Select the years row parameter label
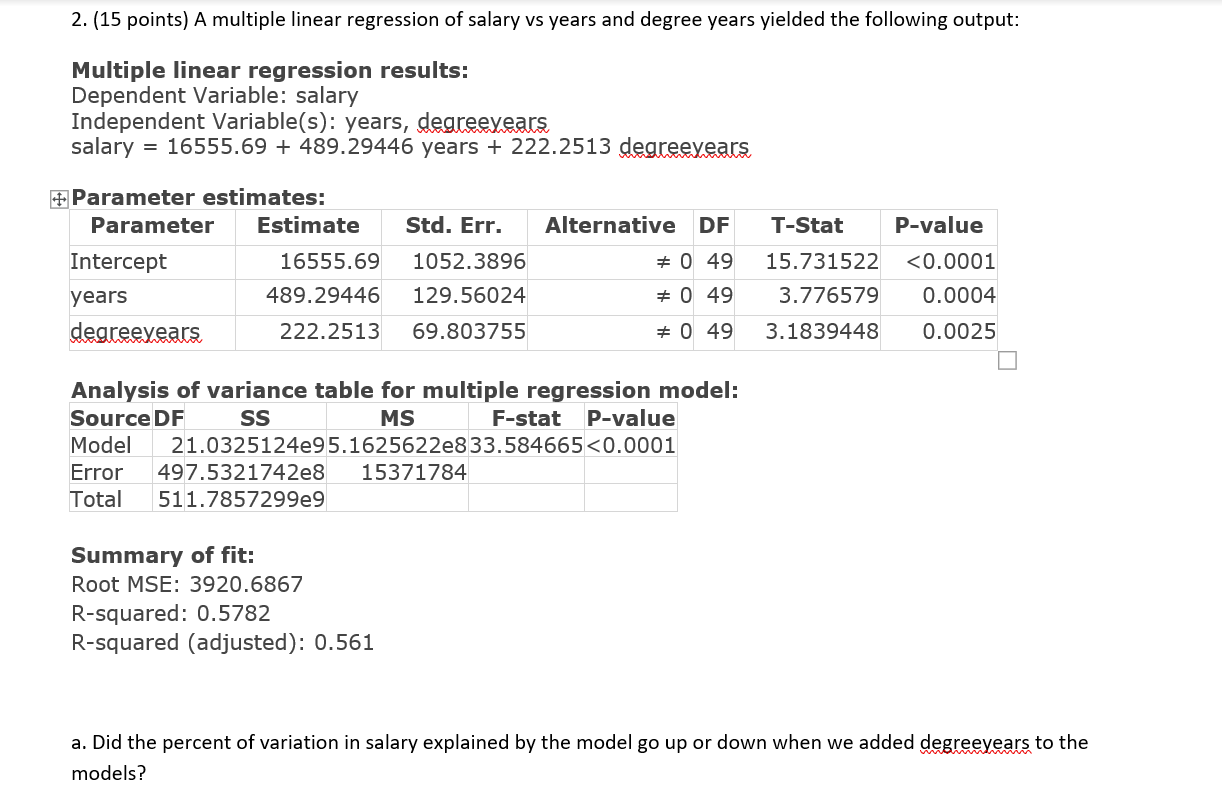1222x799 pixels. [97, 296]
